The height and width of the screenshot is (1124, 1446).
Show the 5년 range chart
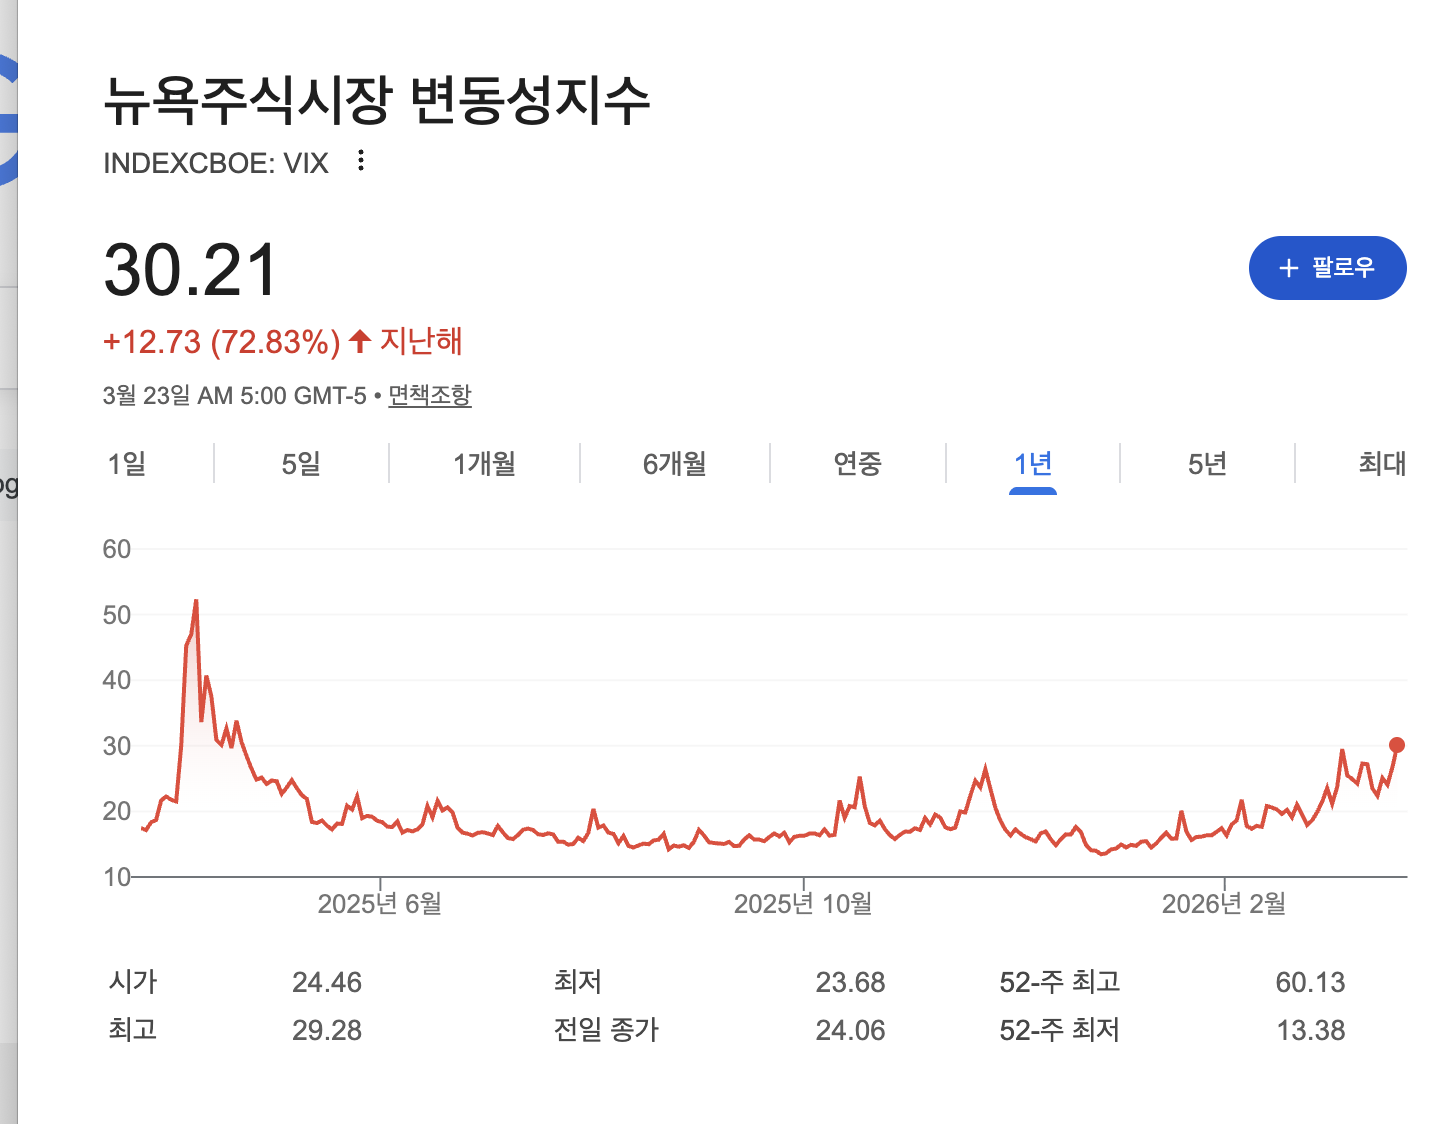pos(1207,464)
